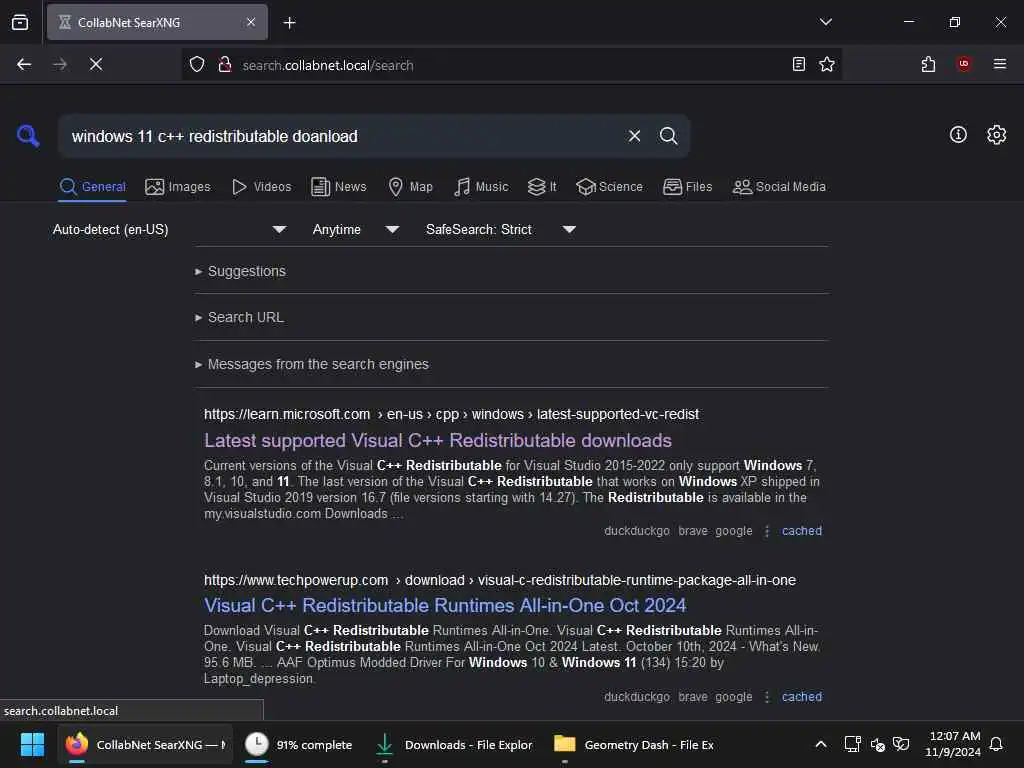
Task: Show hidden system tray icons
Action: pyautogui.click(x=821, y=744)
